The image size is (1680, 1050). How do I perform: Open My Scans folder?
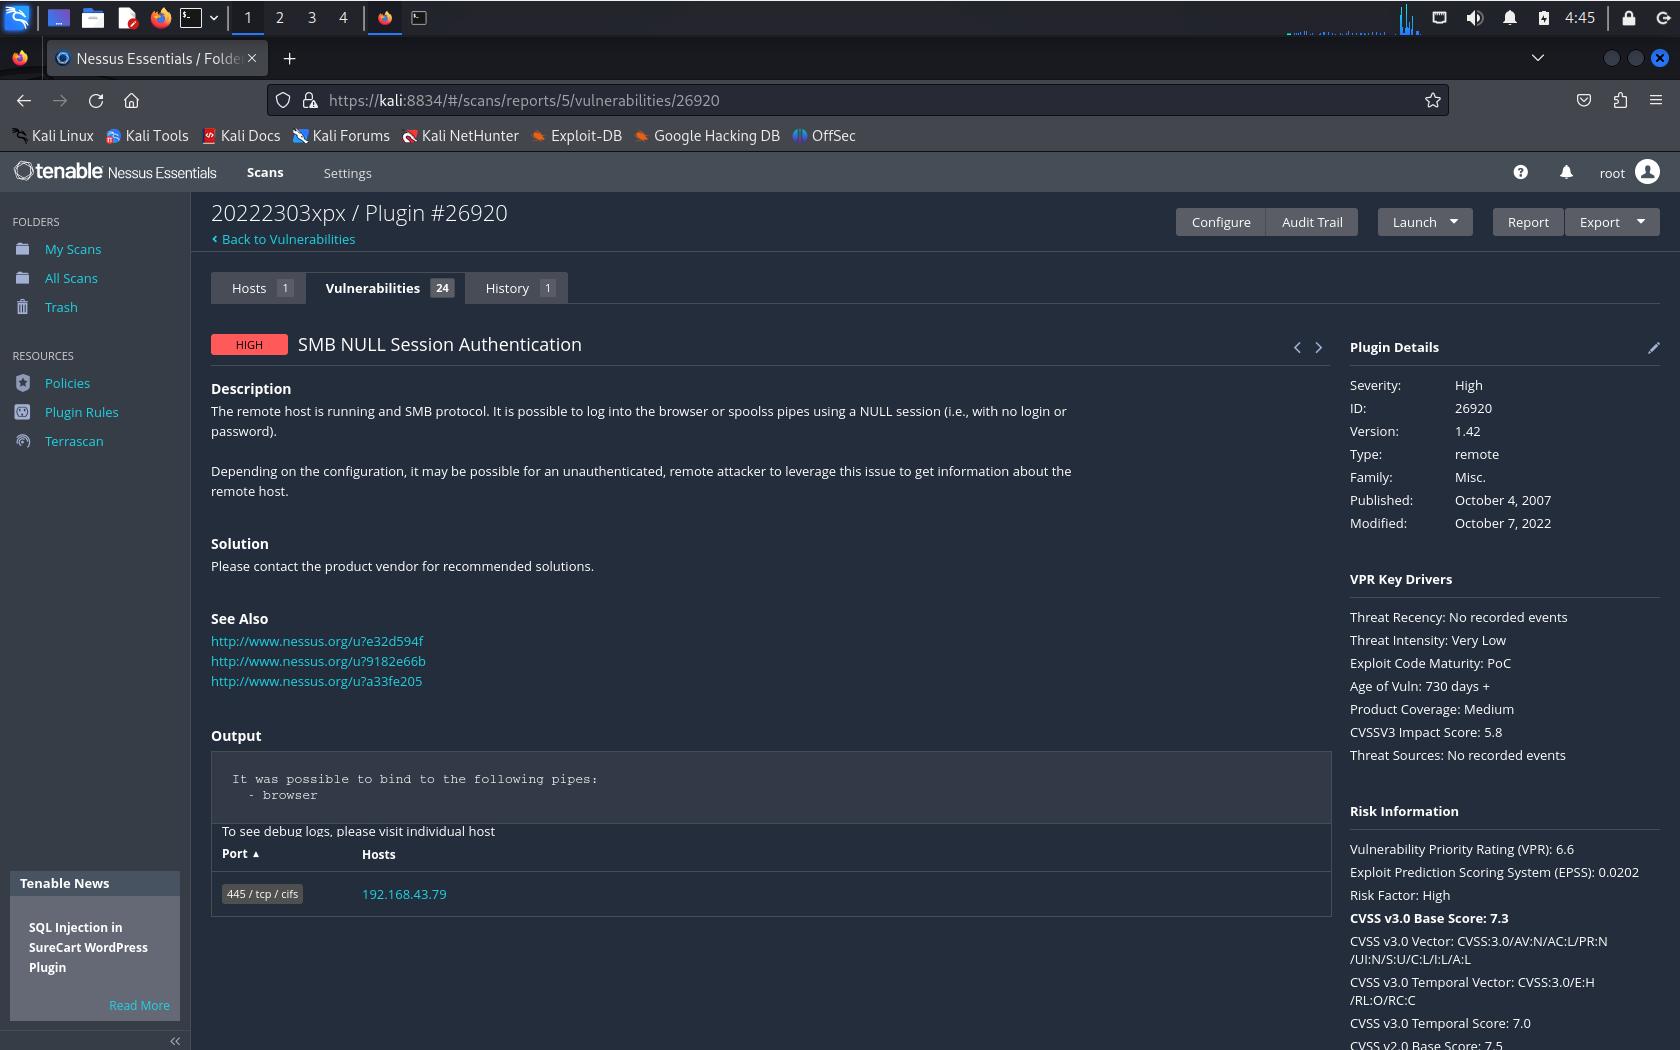point(73,249)
